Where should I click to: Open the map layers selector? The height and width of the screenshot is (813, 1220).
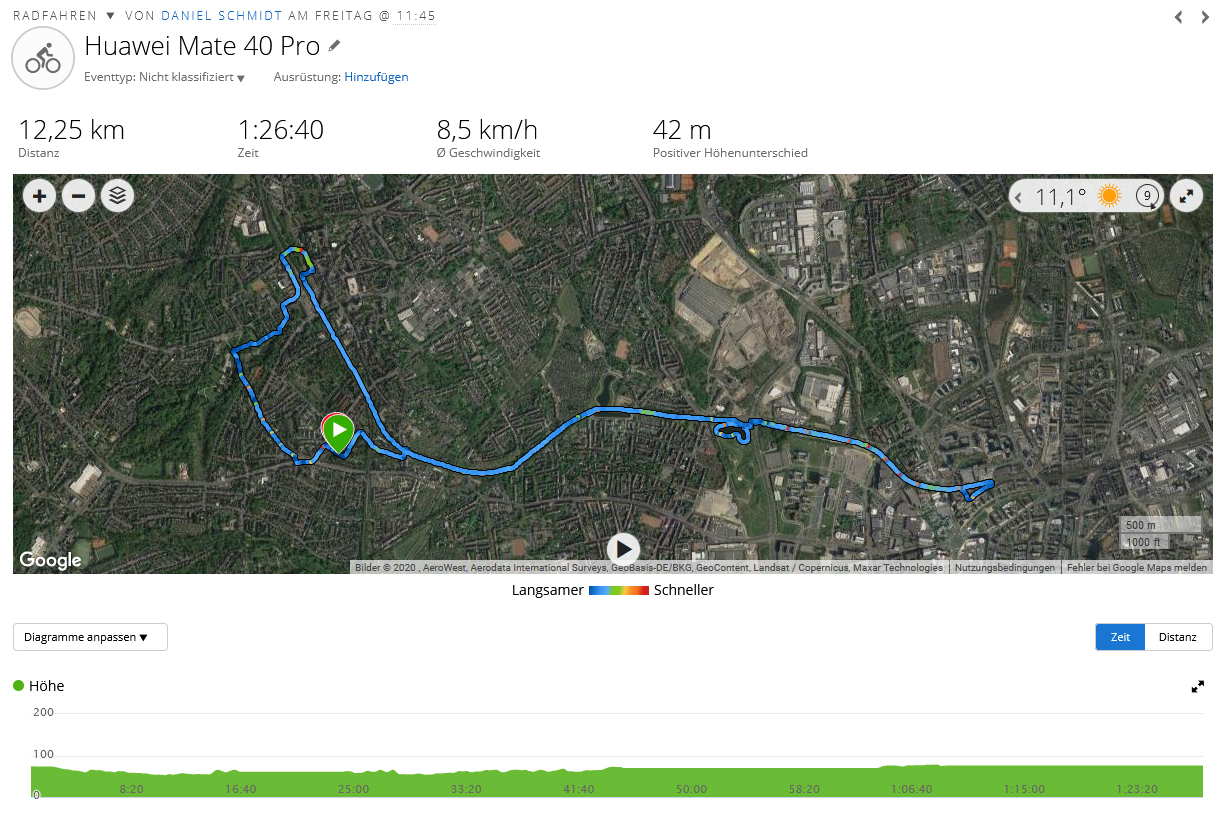[117, 196]
